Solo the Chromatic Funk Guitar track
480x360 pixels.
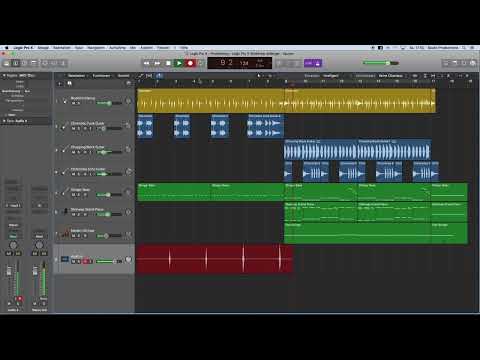pyautogui.click(x=79, y=128)
